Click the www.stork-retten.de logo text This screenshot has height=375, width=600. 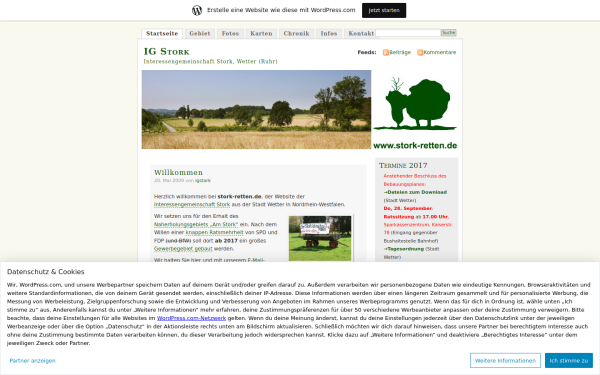tap(415, 146)
